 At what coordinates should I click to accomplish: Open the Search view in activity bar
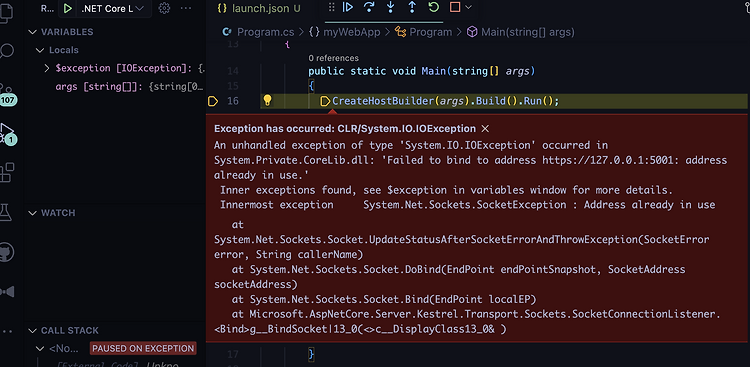[x=7, y=51]
